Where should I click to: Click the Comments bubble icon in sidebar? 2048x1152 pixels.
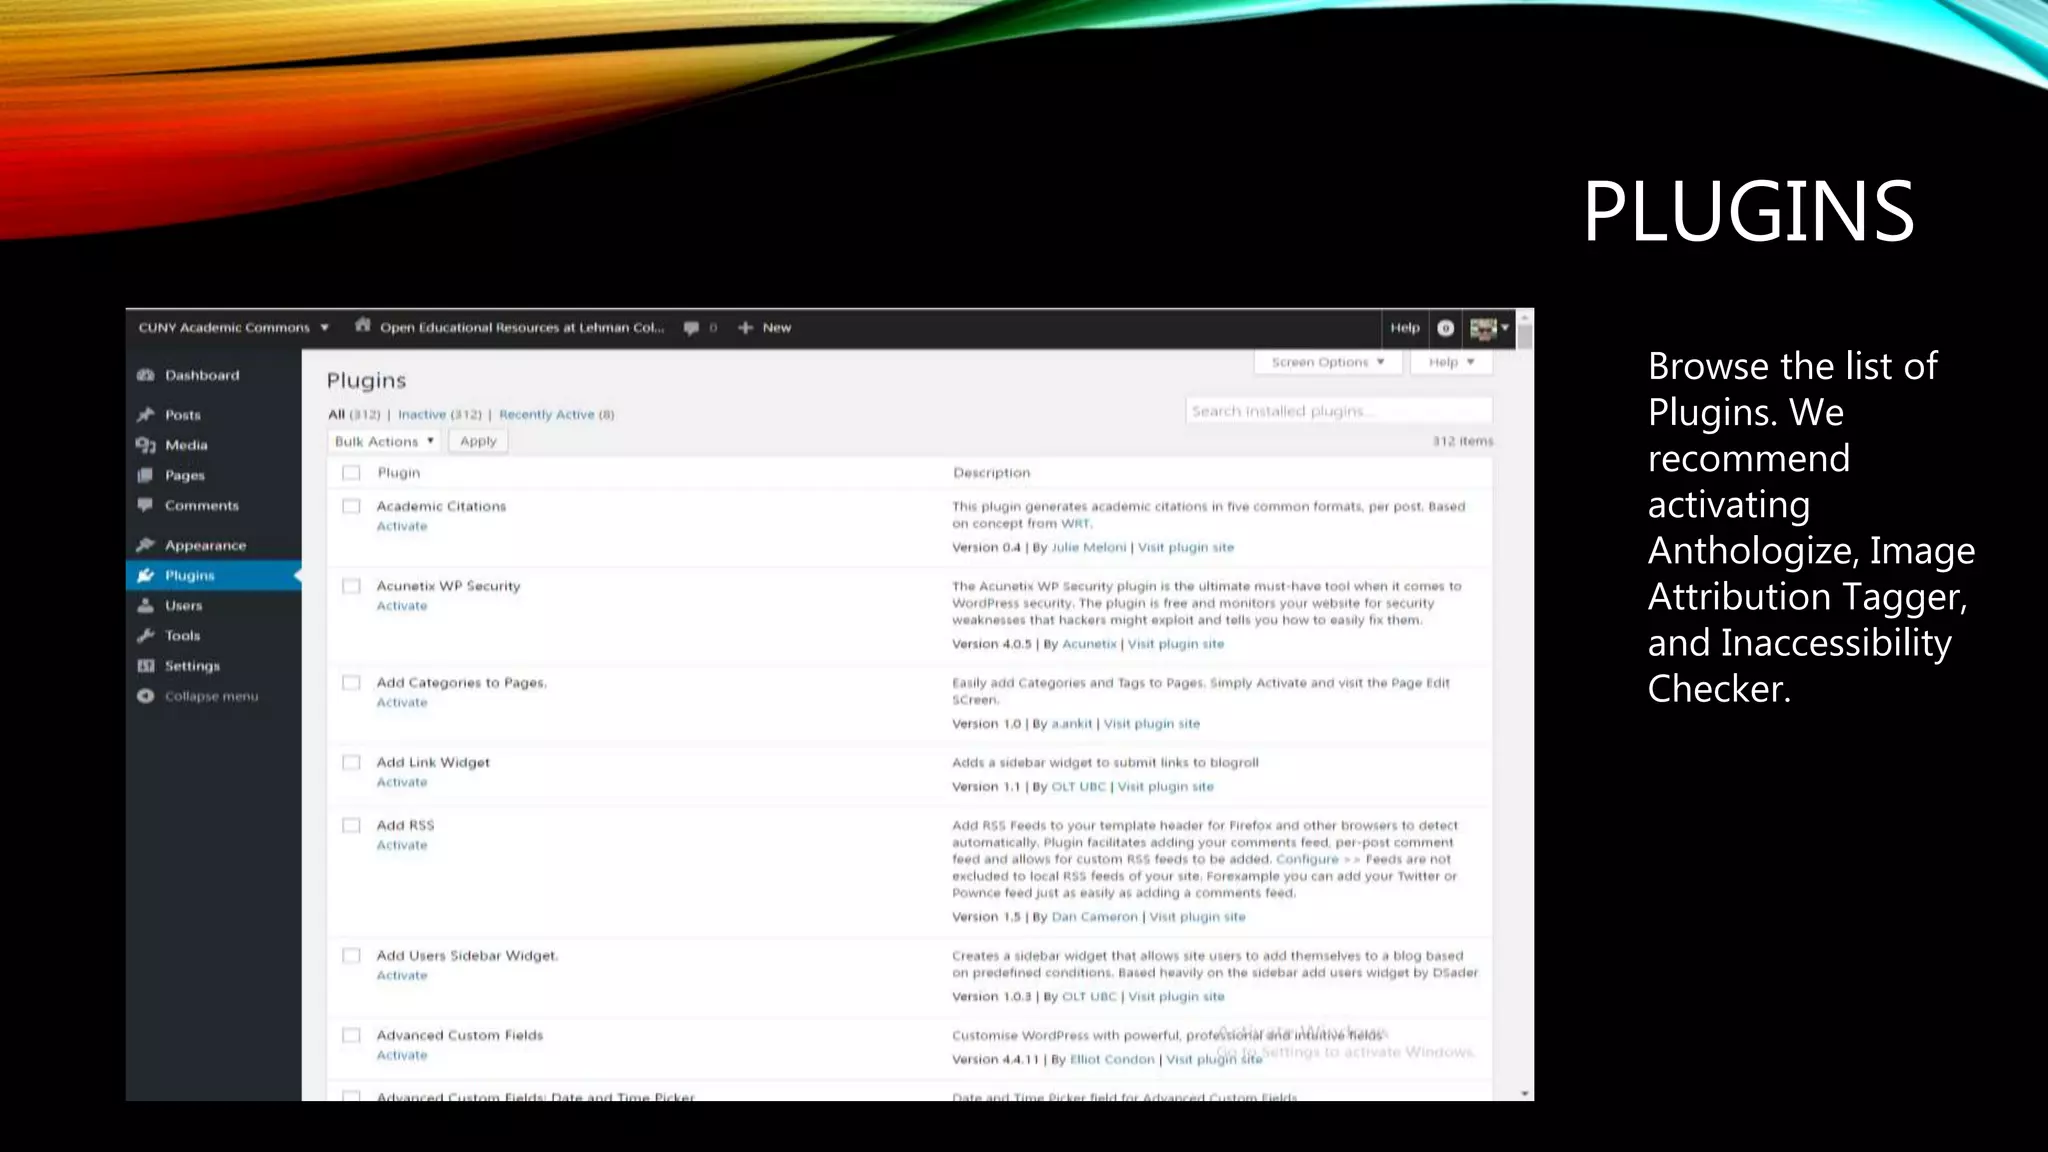tap(146, 505)
